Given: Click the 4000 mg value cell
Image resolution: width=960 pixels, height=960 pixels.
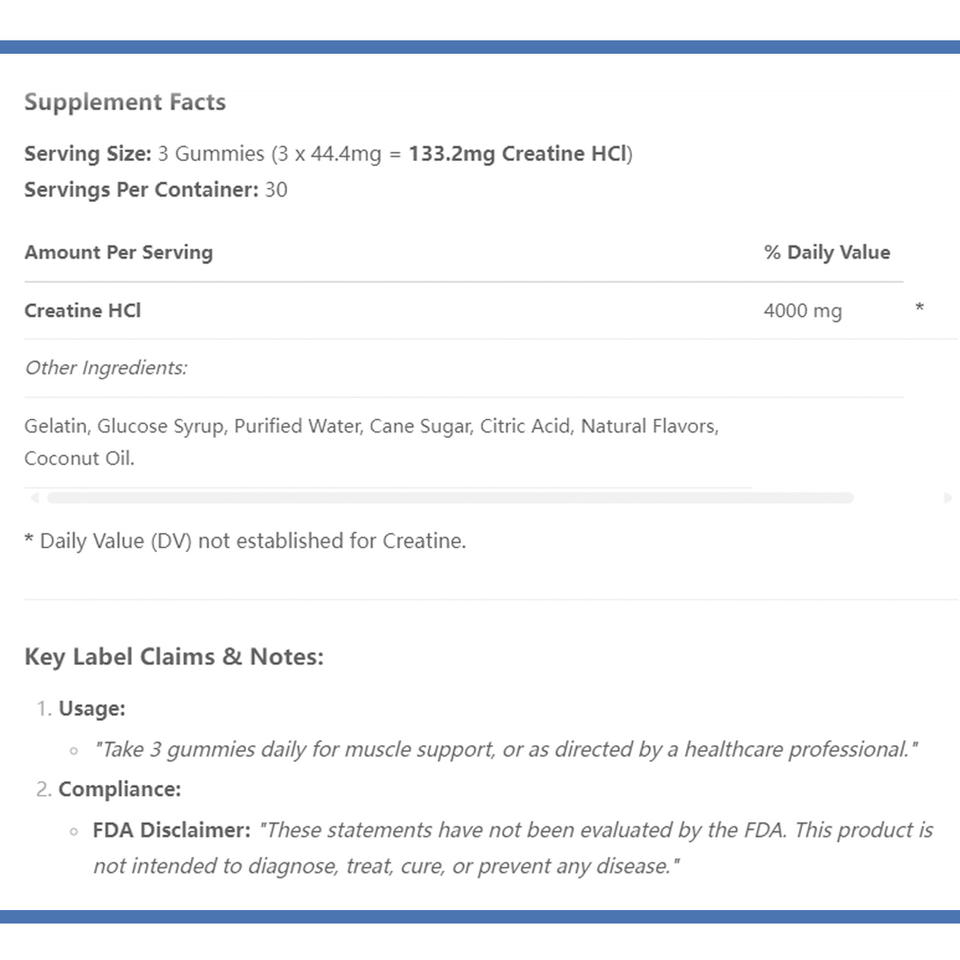Looking at the screenshot, I should (802, 311).
